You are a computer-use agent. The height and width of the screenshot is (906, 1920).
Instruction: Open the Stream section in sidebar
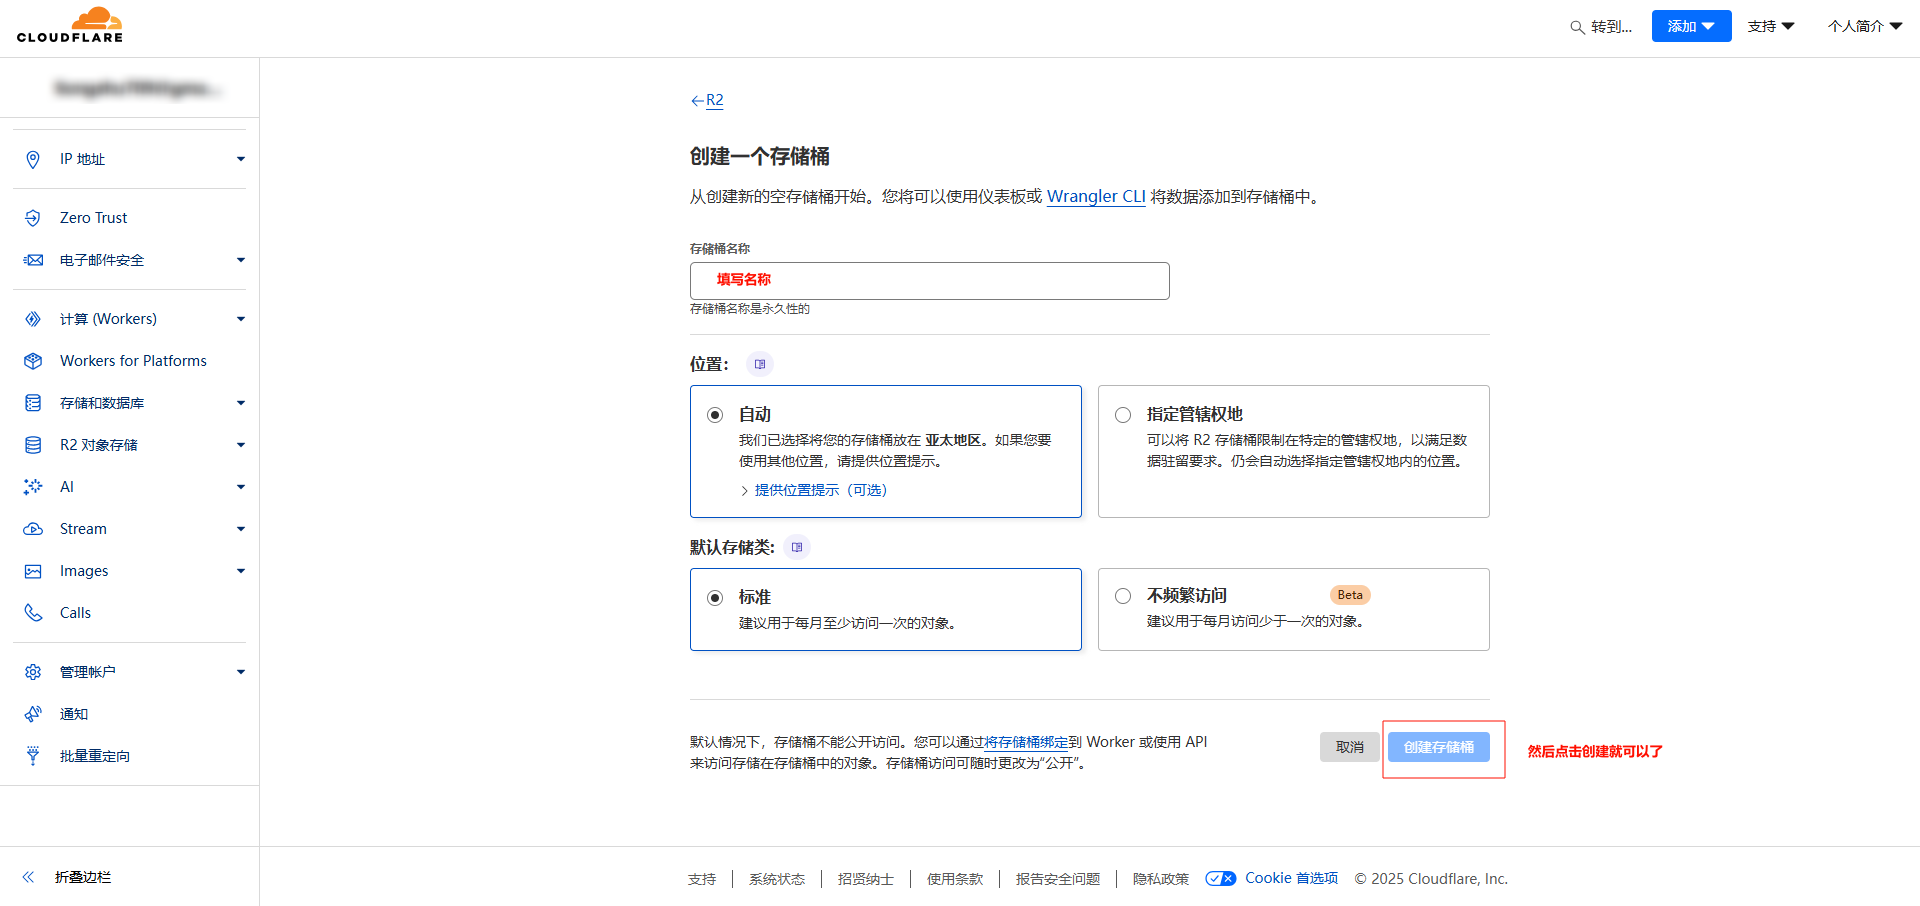coord(83,528)
